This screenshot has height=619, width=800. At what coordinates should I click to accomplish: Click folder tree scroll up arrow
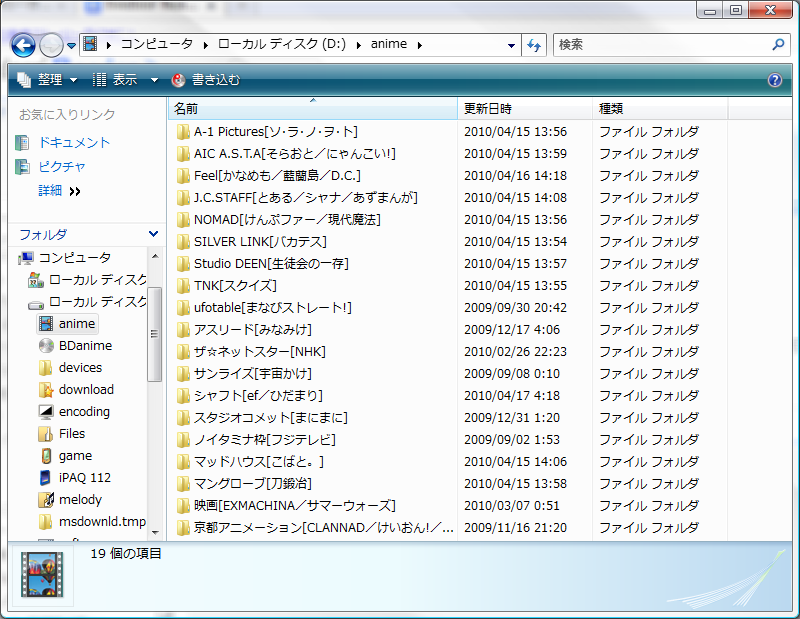155,256
